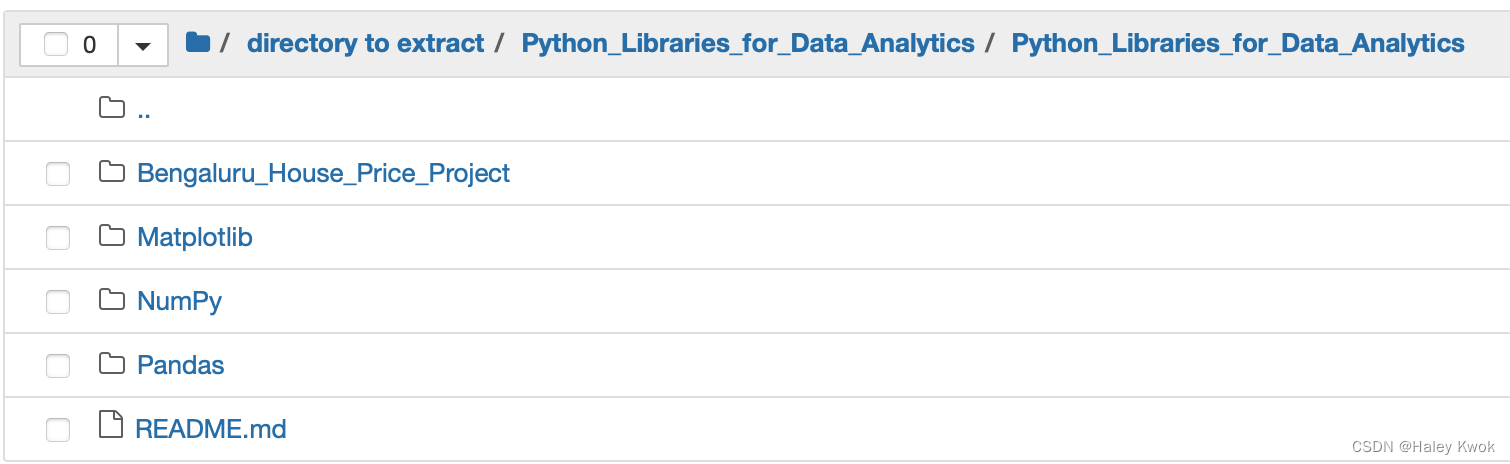Open the README.md file link
This screenshot has width=1510, height=464.
[211, 429]
